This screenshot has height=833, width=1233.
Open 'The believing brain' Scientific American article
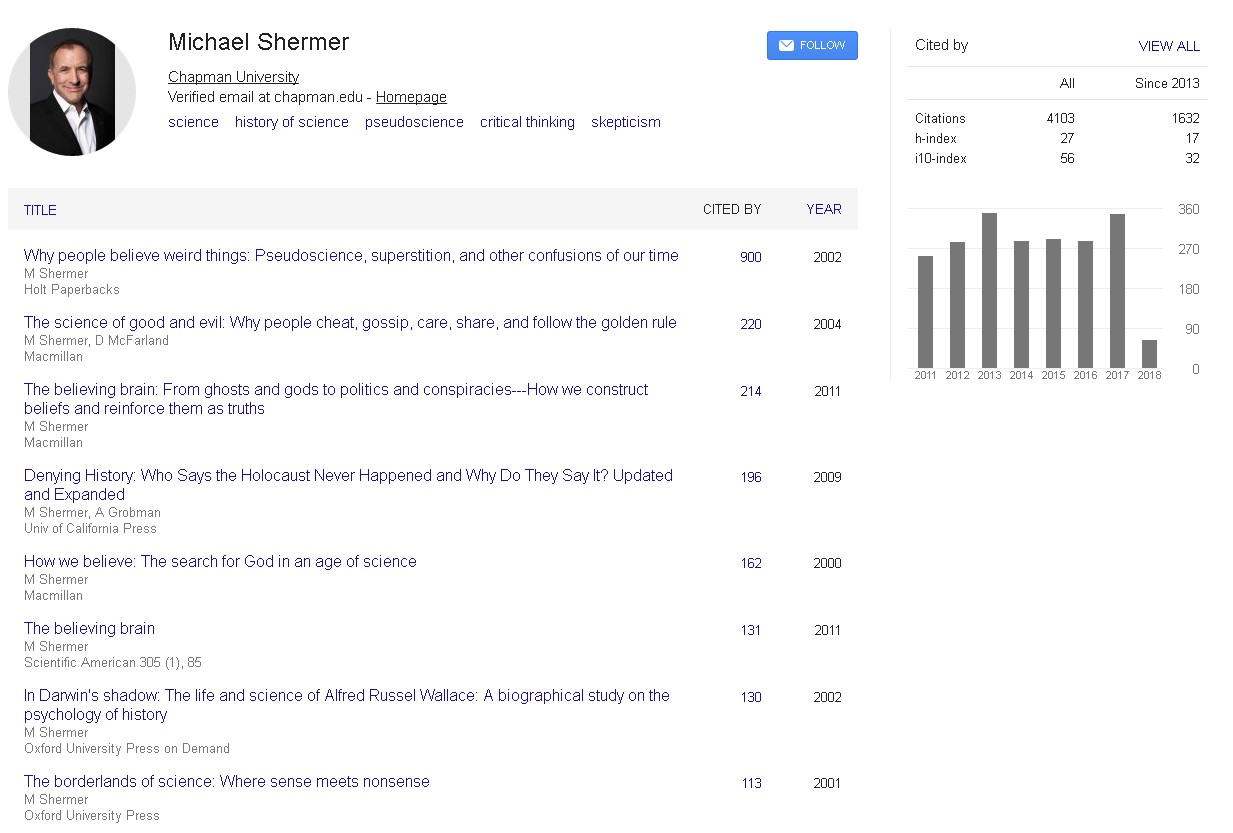click(89, 628)
